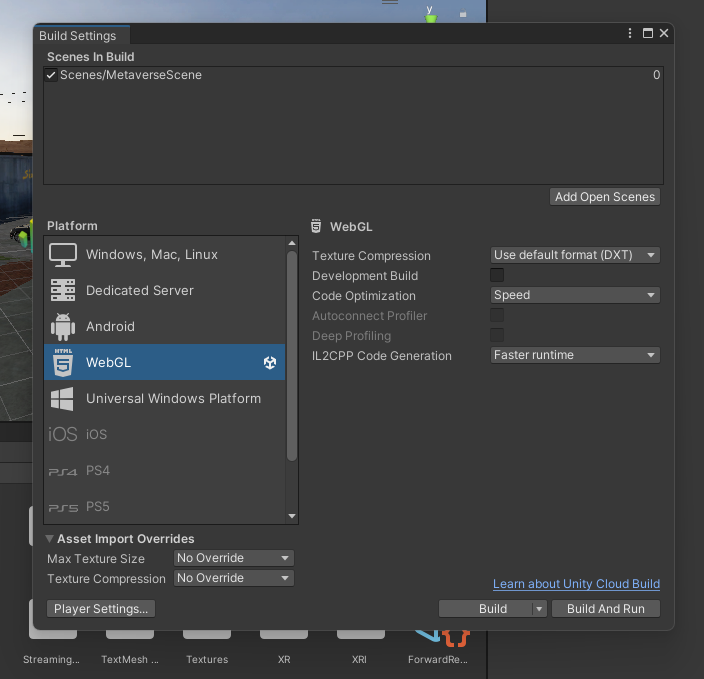This screenshot has width=704, height=679.
Task: Select the Dedicated Server platform icon
Action: click(x=63, y=290)
